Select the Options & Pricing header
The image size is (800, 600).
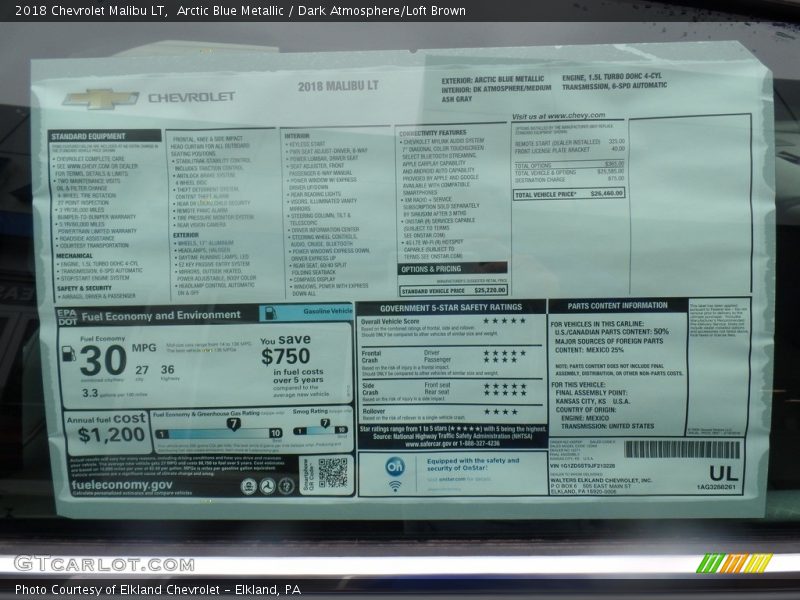click(431, 269)
